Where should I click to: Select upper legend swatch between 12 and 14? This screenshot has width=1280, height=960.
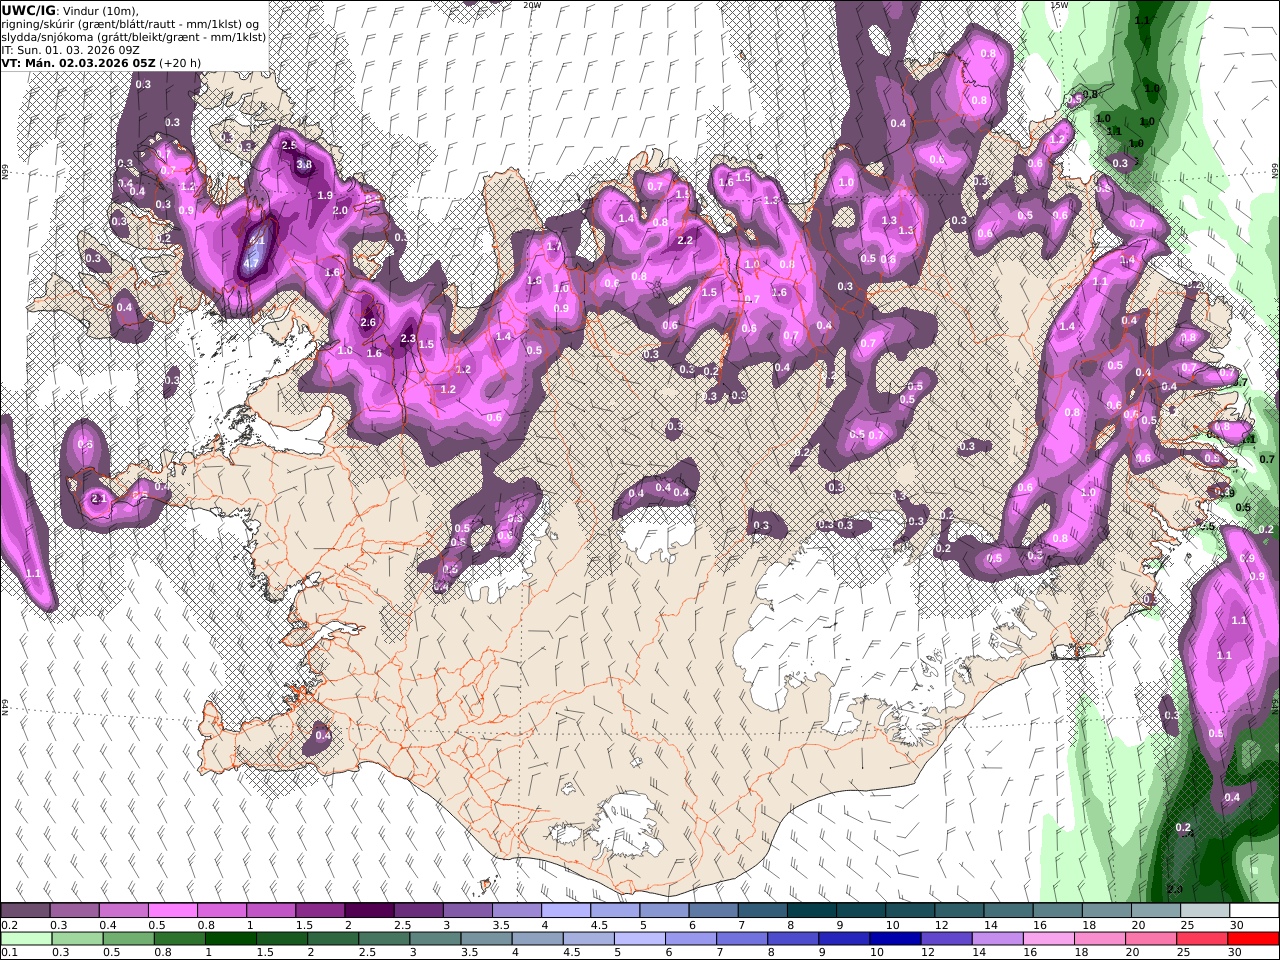click(959, 911)
